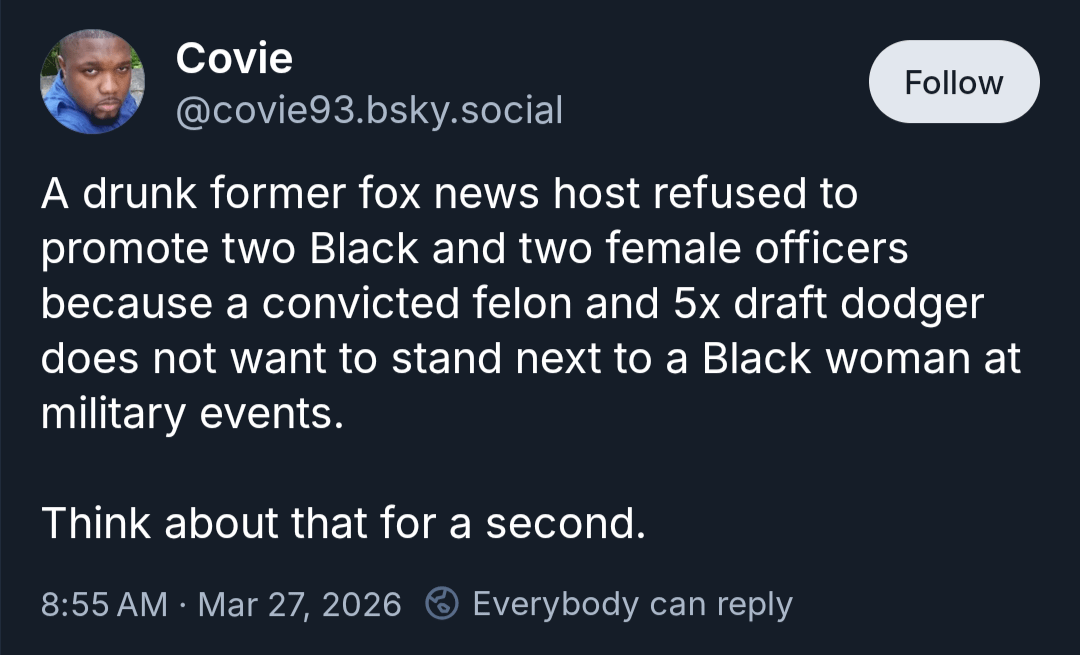
Task: Click the Follow button
Action: 953,82
